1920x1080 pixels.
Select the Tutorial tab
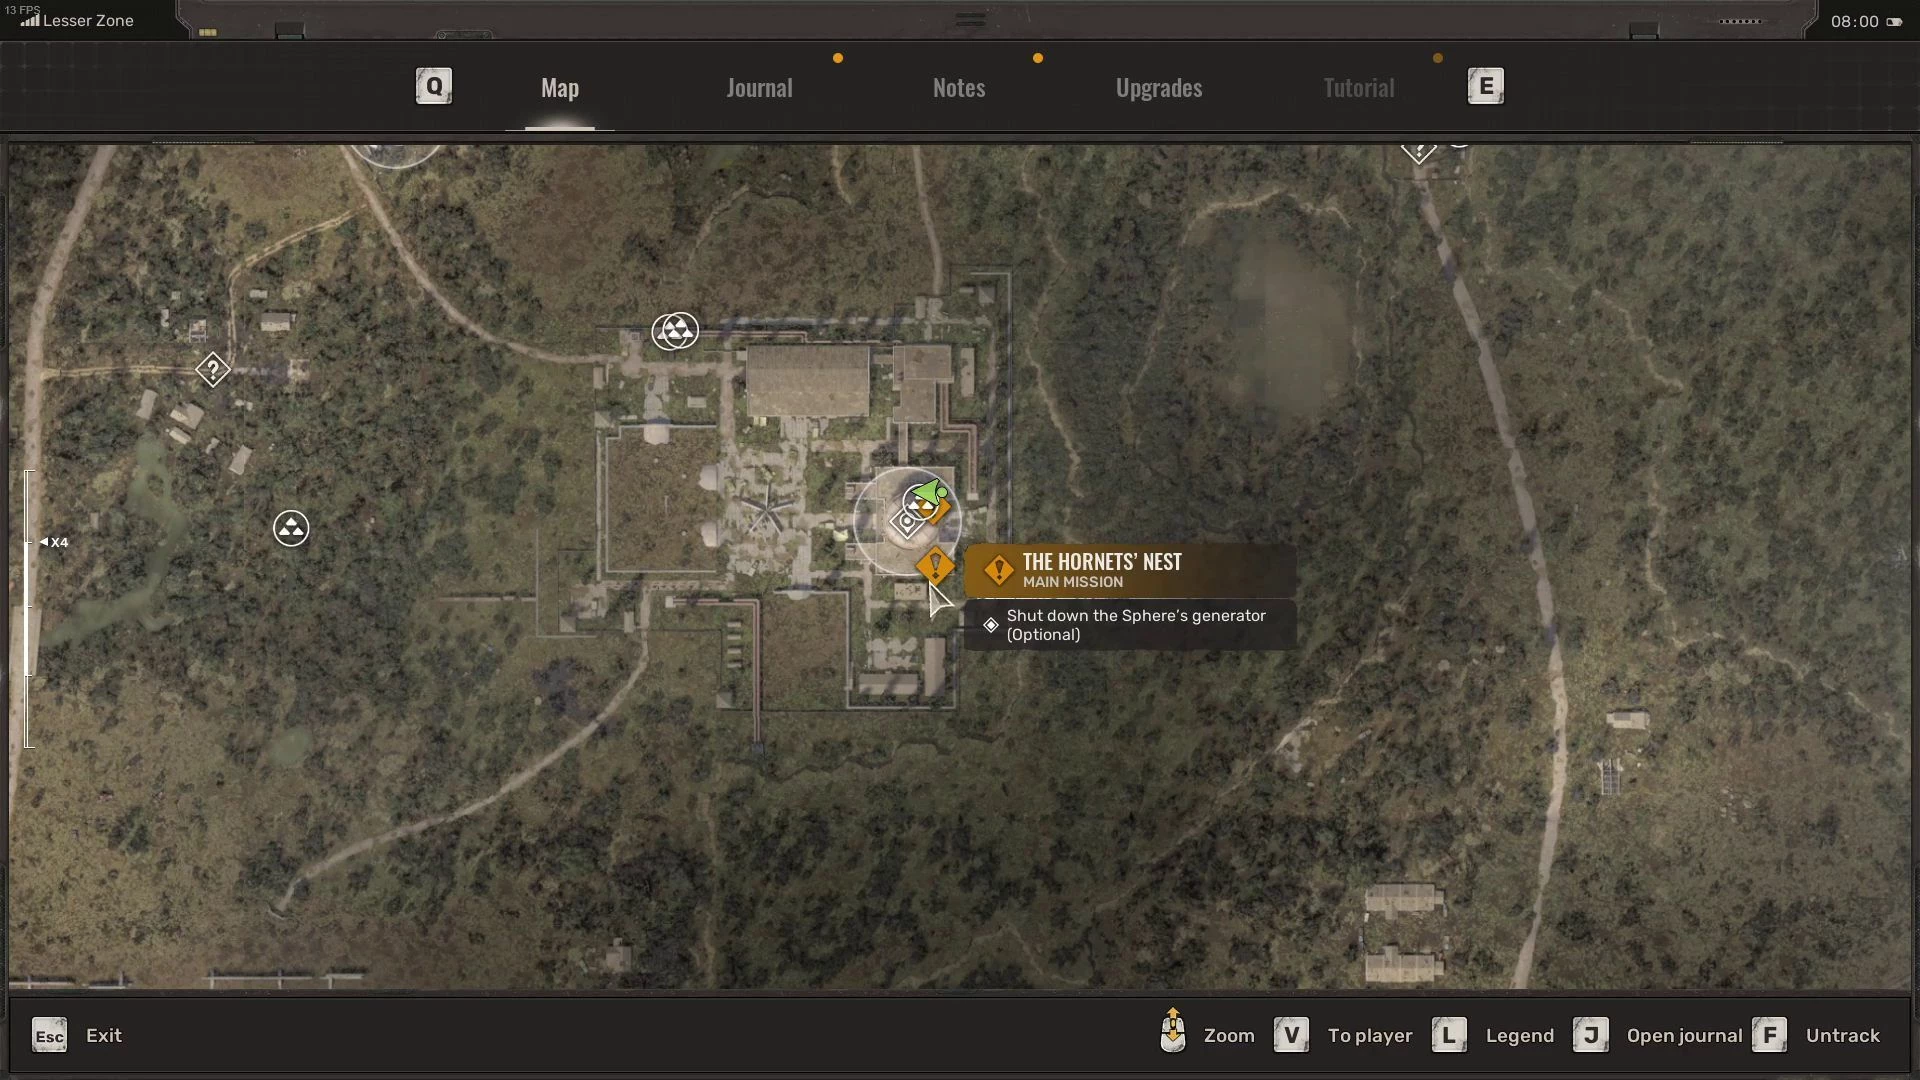tap(1358, 88)
